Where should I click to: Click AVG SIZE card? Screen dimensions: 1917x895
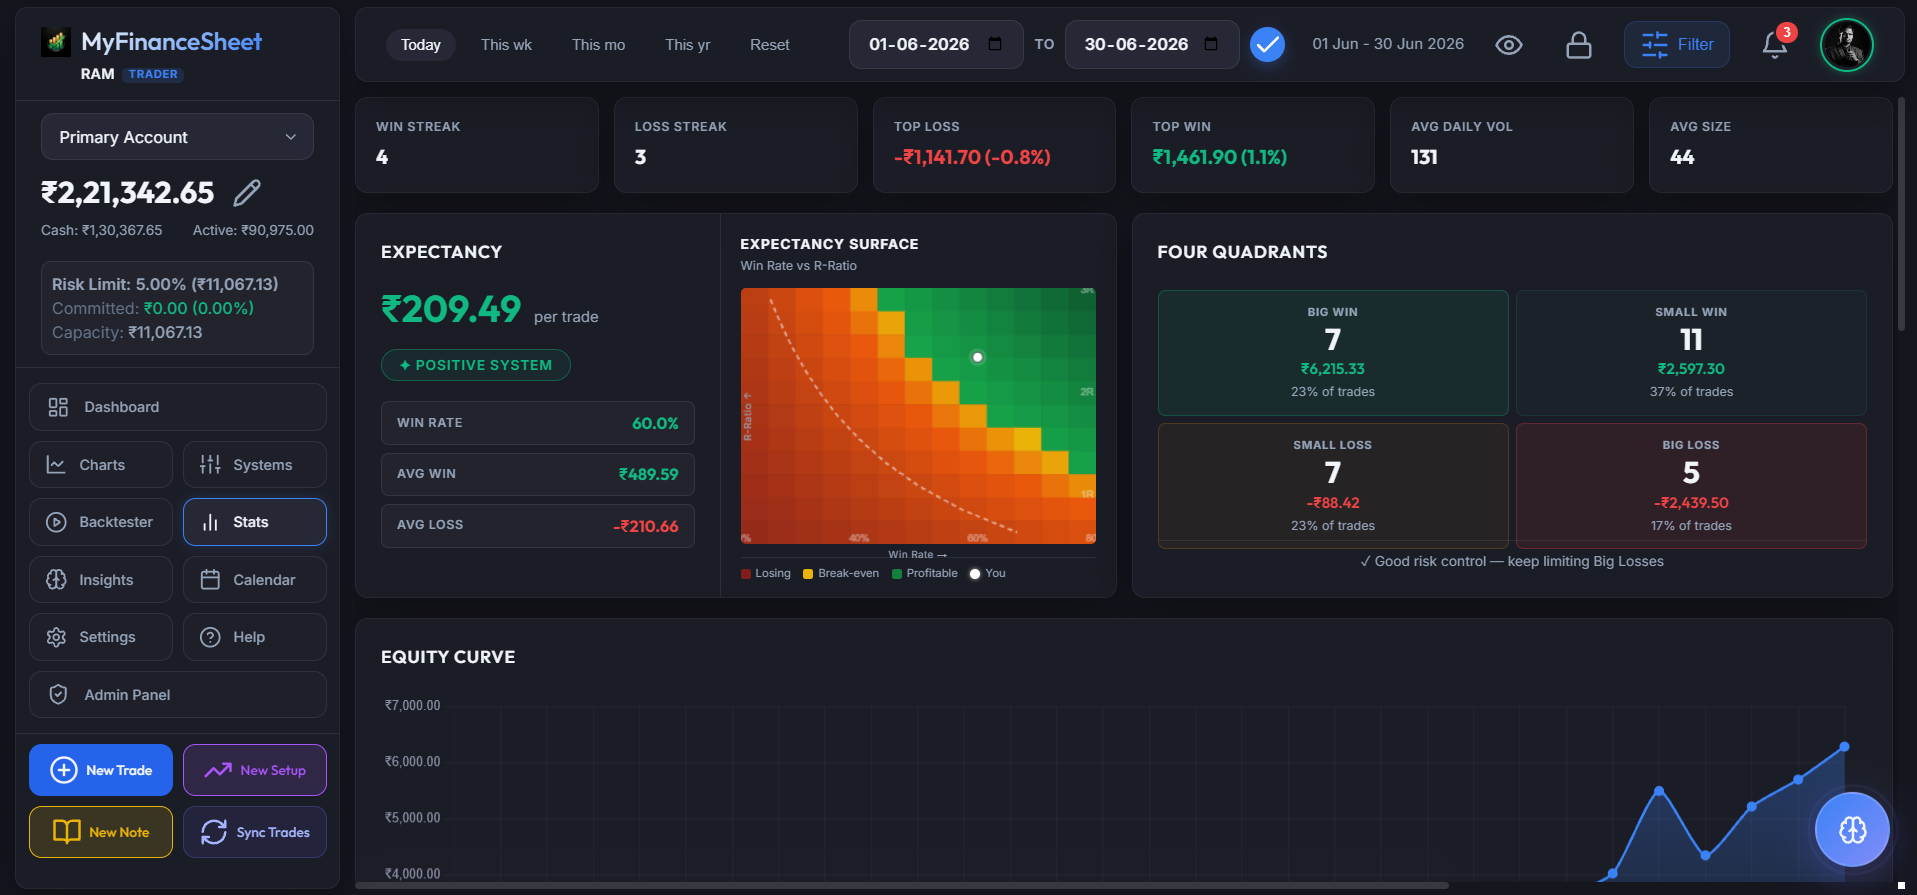click(1770, 145)
